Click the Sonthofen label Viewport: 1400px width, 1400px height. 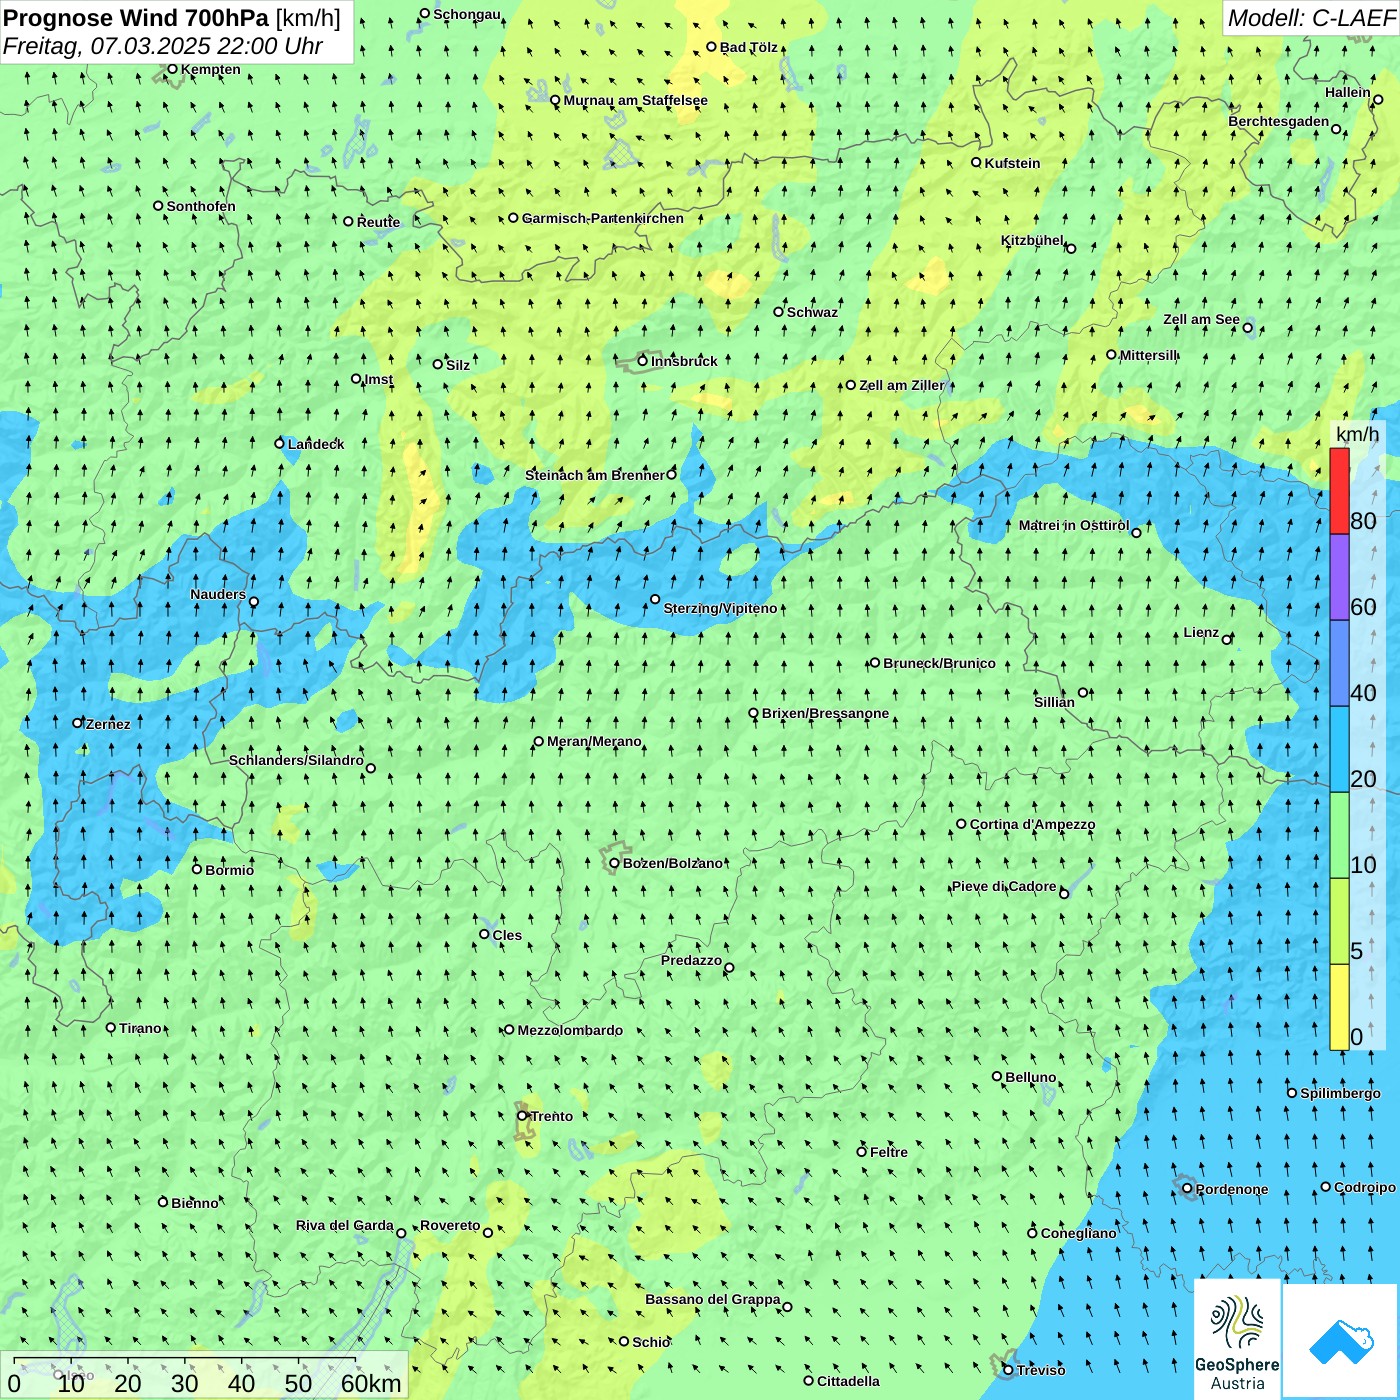(201, 206)
